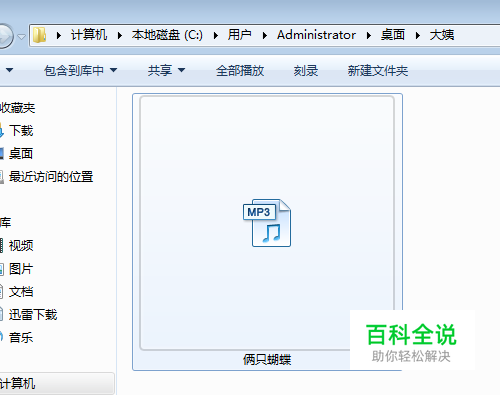Select 收藏夹 in navigation pane
The width and height of the screenshot is (500, 395).
pos(17,108)
